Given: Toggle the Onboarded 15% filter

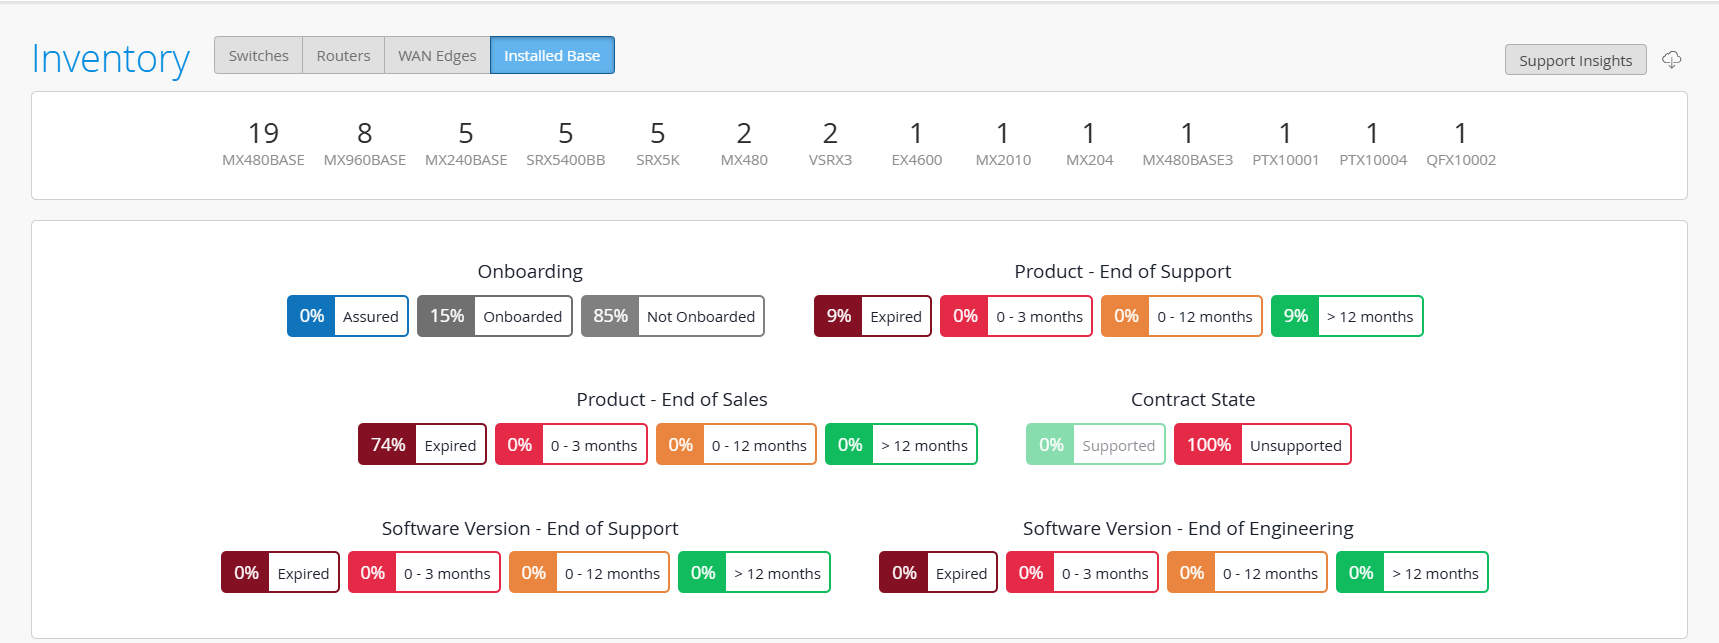Looking at the screenshot, I should pos(495,316).
